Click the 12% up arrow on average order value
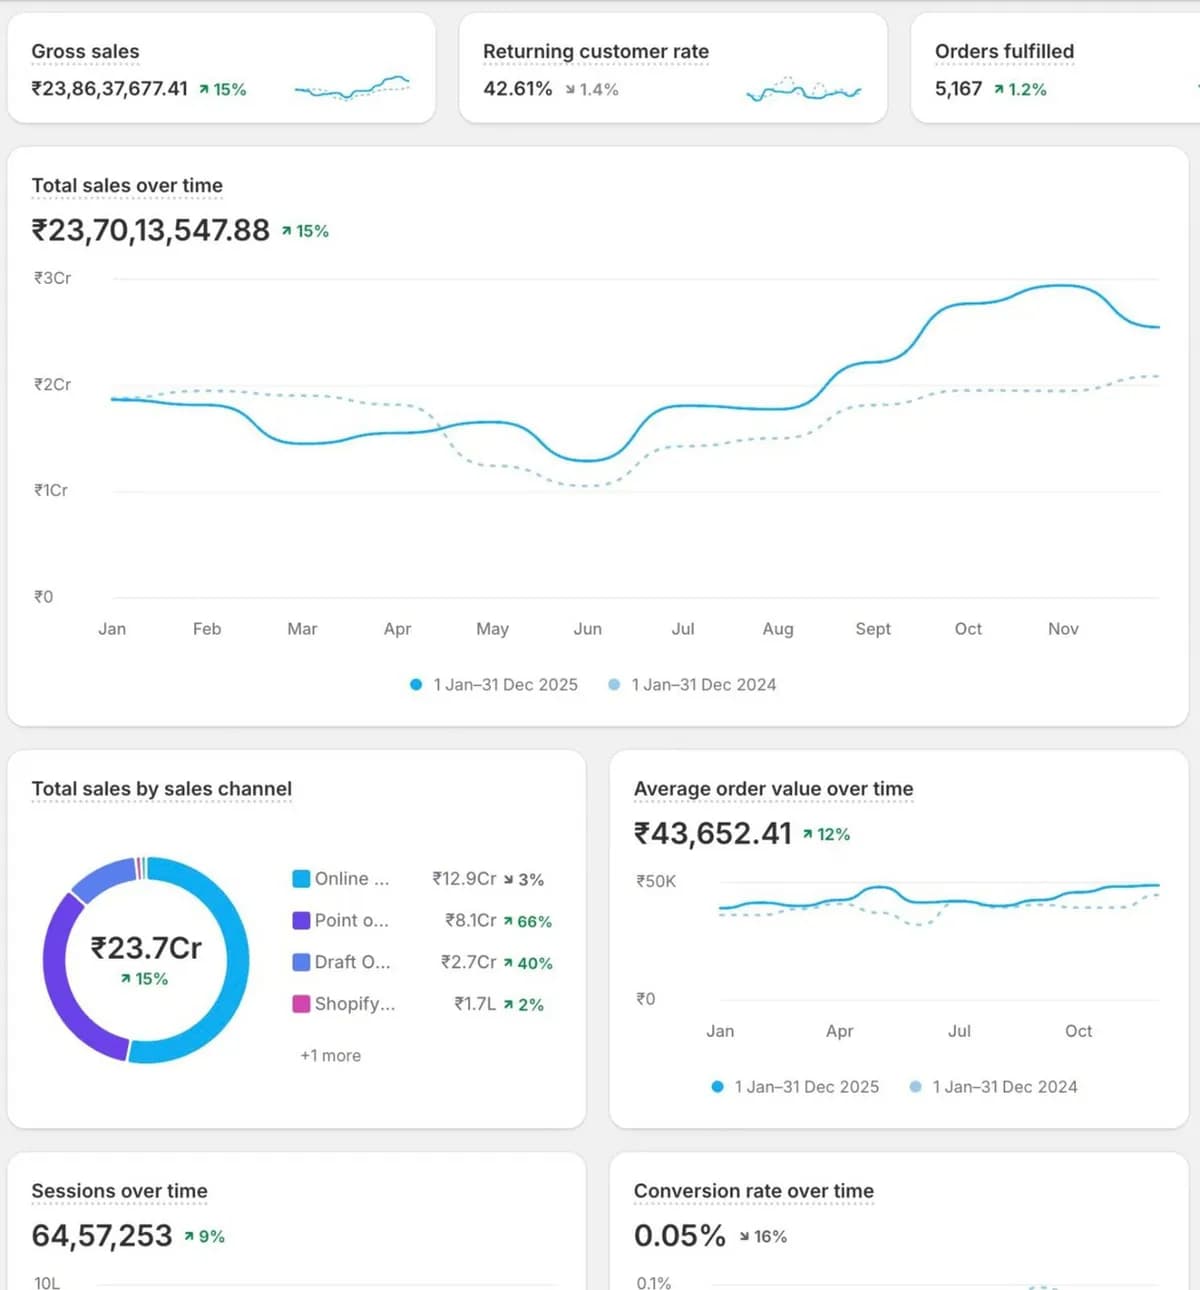Viewport: 1200px width, 1290px height. [826, 834]
